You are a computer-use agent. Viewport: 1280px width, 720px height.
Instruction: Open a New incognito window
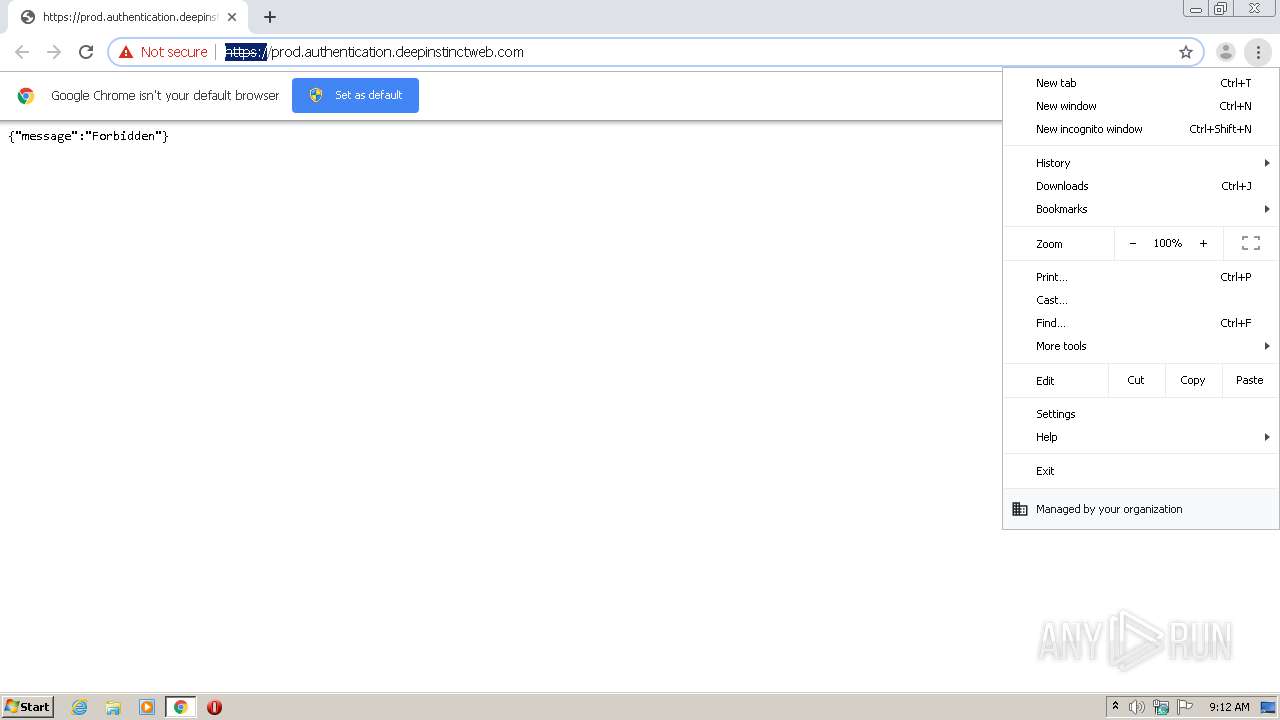[1141, 129]
